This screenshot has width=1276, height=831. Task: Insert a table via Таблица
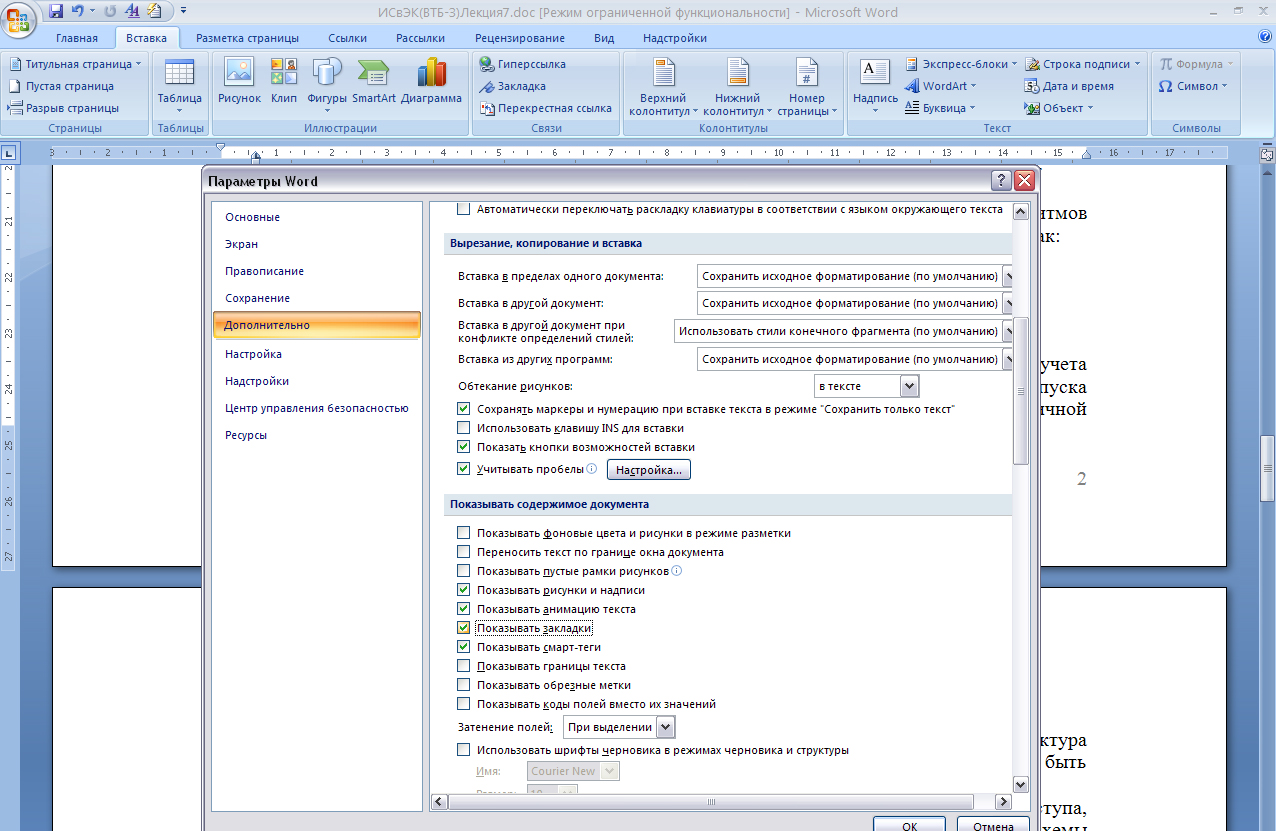click(179, 86)
